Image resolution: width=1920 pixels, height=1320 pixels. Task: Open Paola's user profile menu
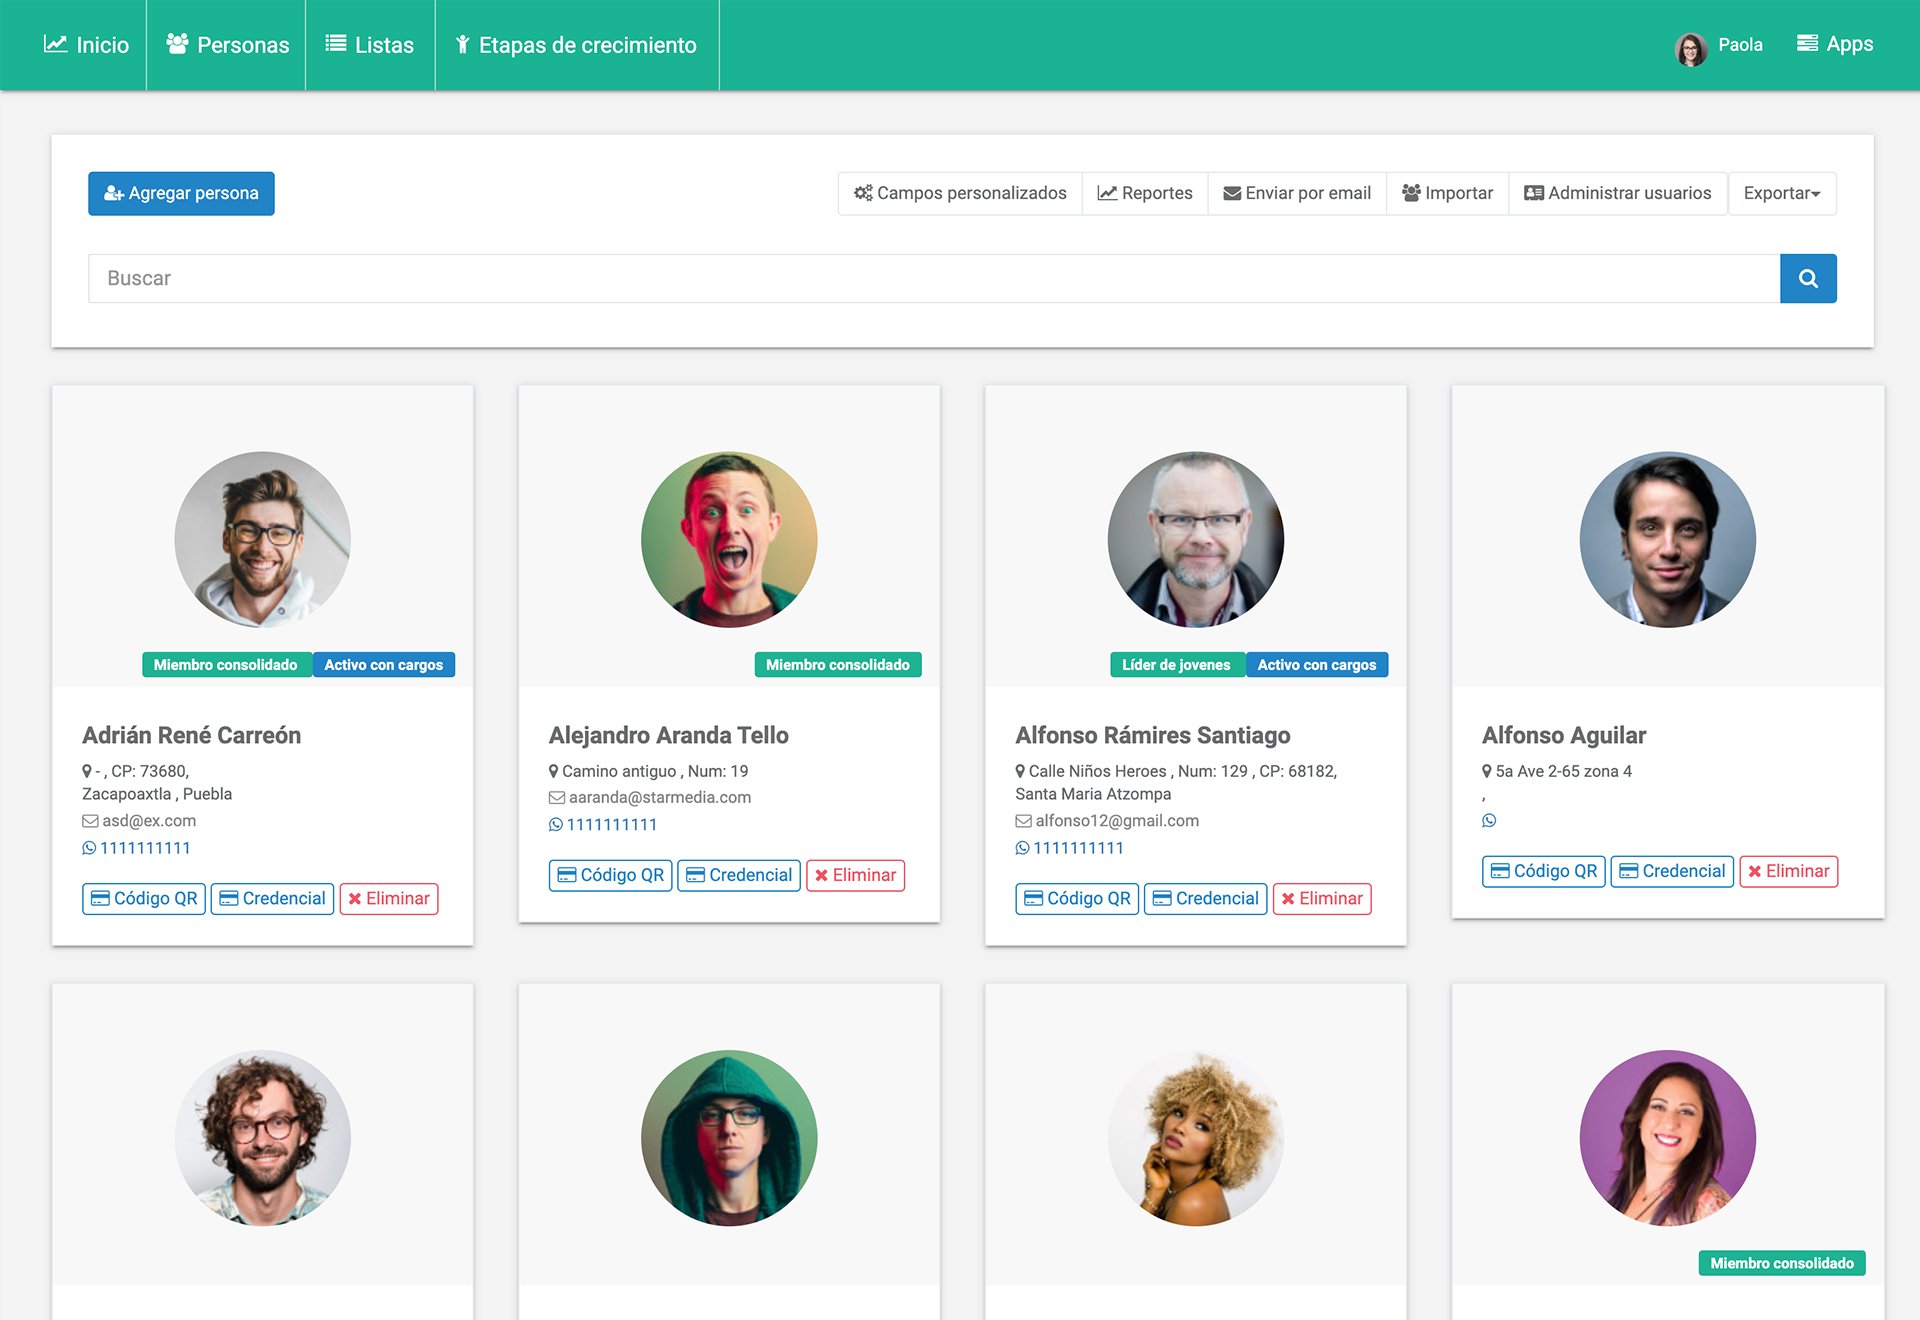click(1719, 45)
